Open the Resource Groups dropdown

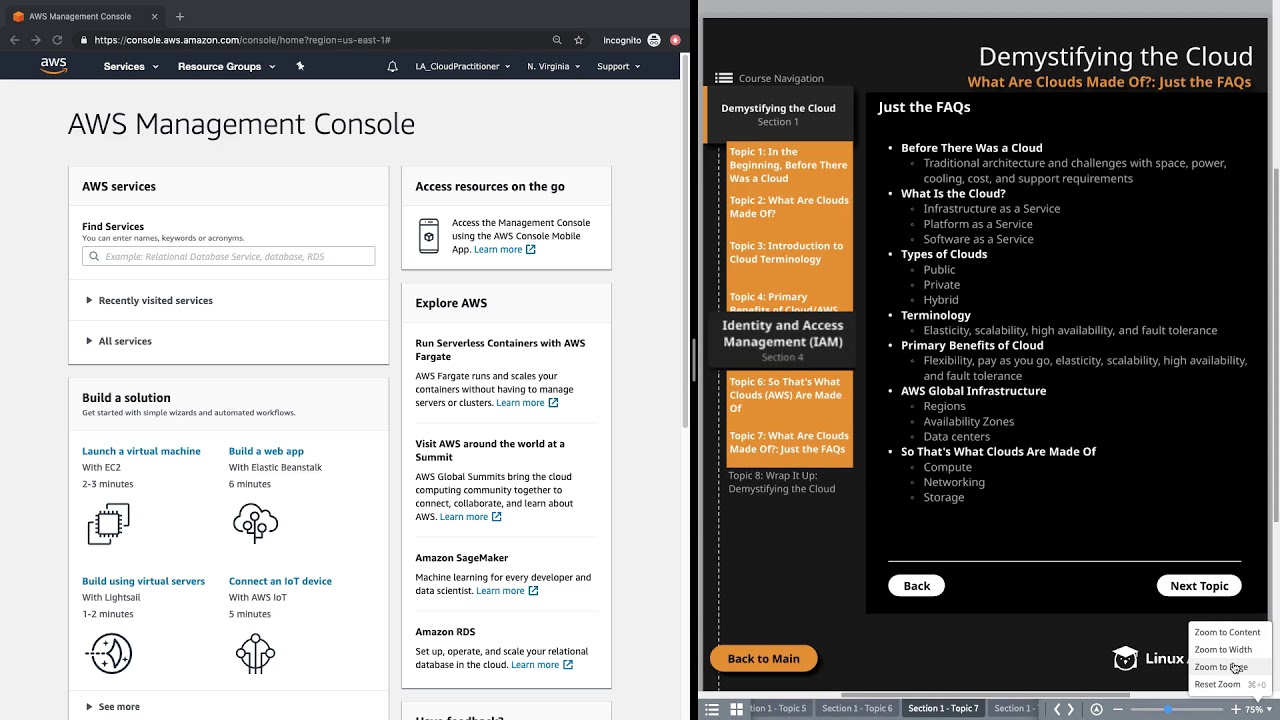click(x=227, y=66)
